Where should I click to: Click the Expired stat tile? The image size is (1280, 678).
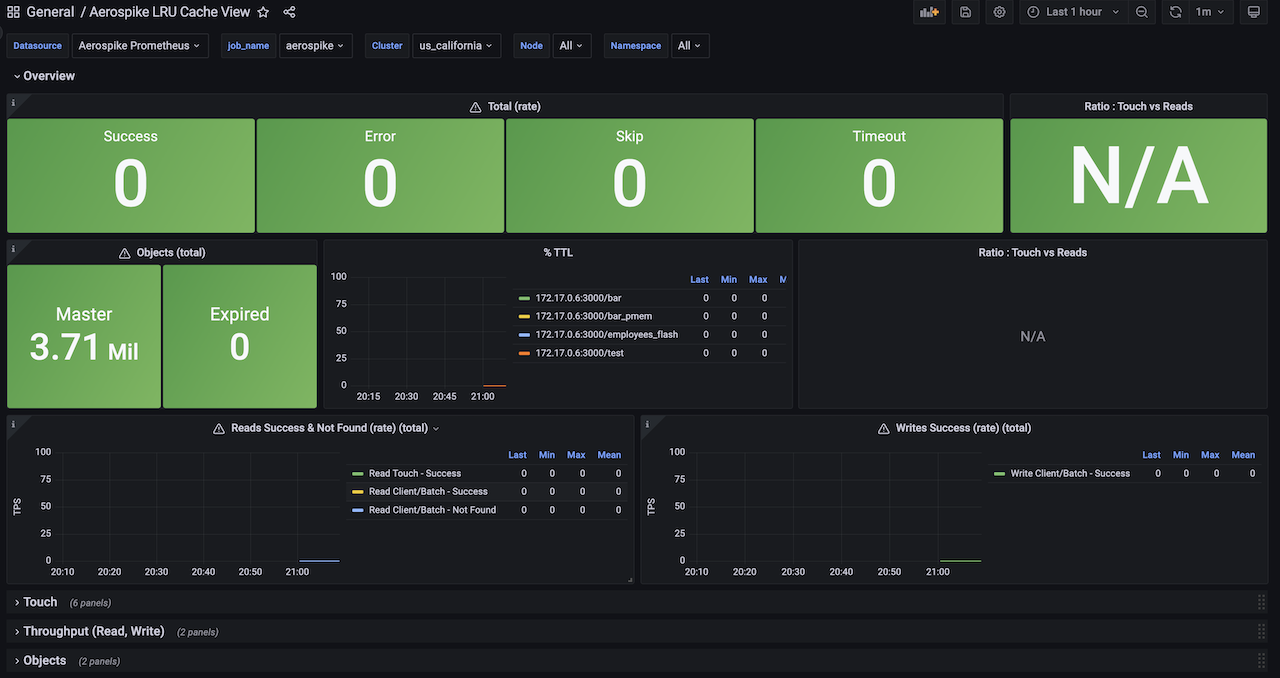240,336
